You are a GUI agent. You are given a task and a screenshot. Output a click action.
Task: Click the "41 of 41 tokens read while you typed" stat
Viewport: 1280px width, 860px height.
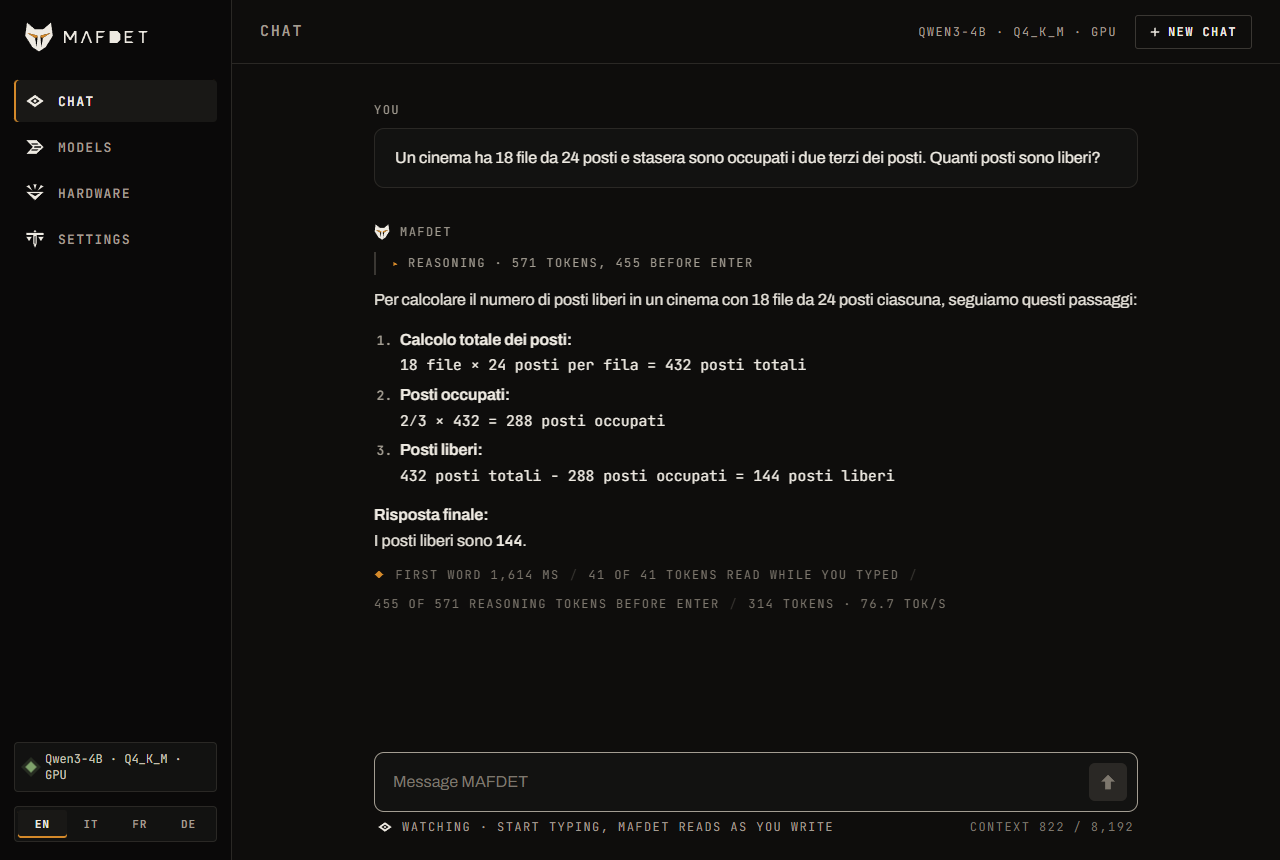pos(744,575)
